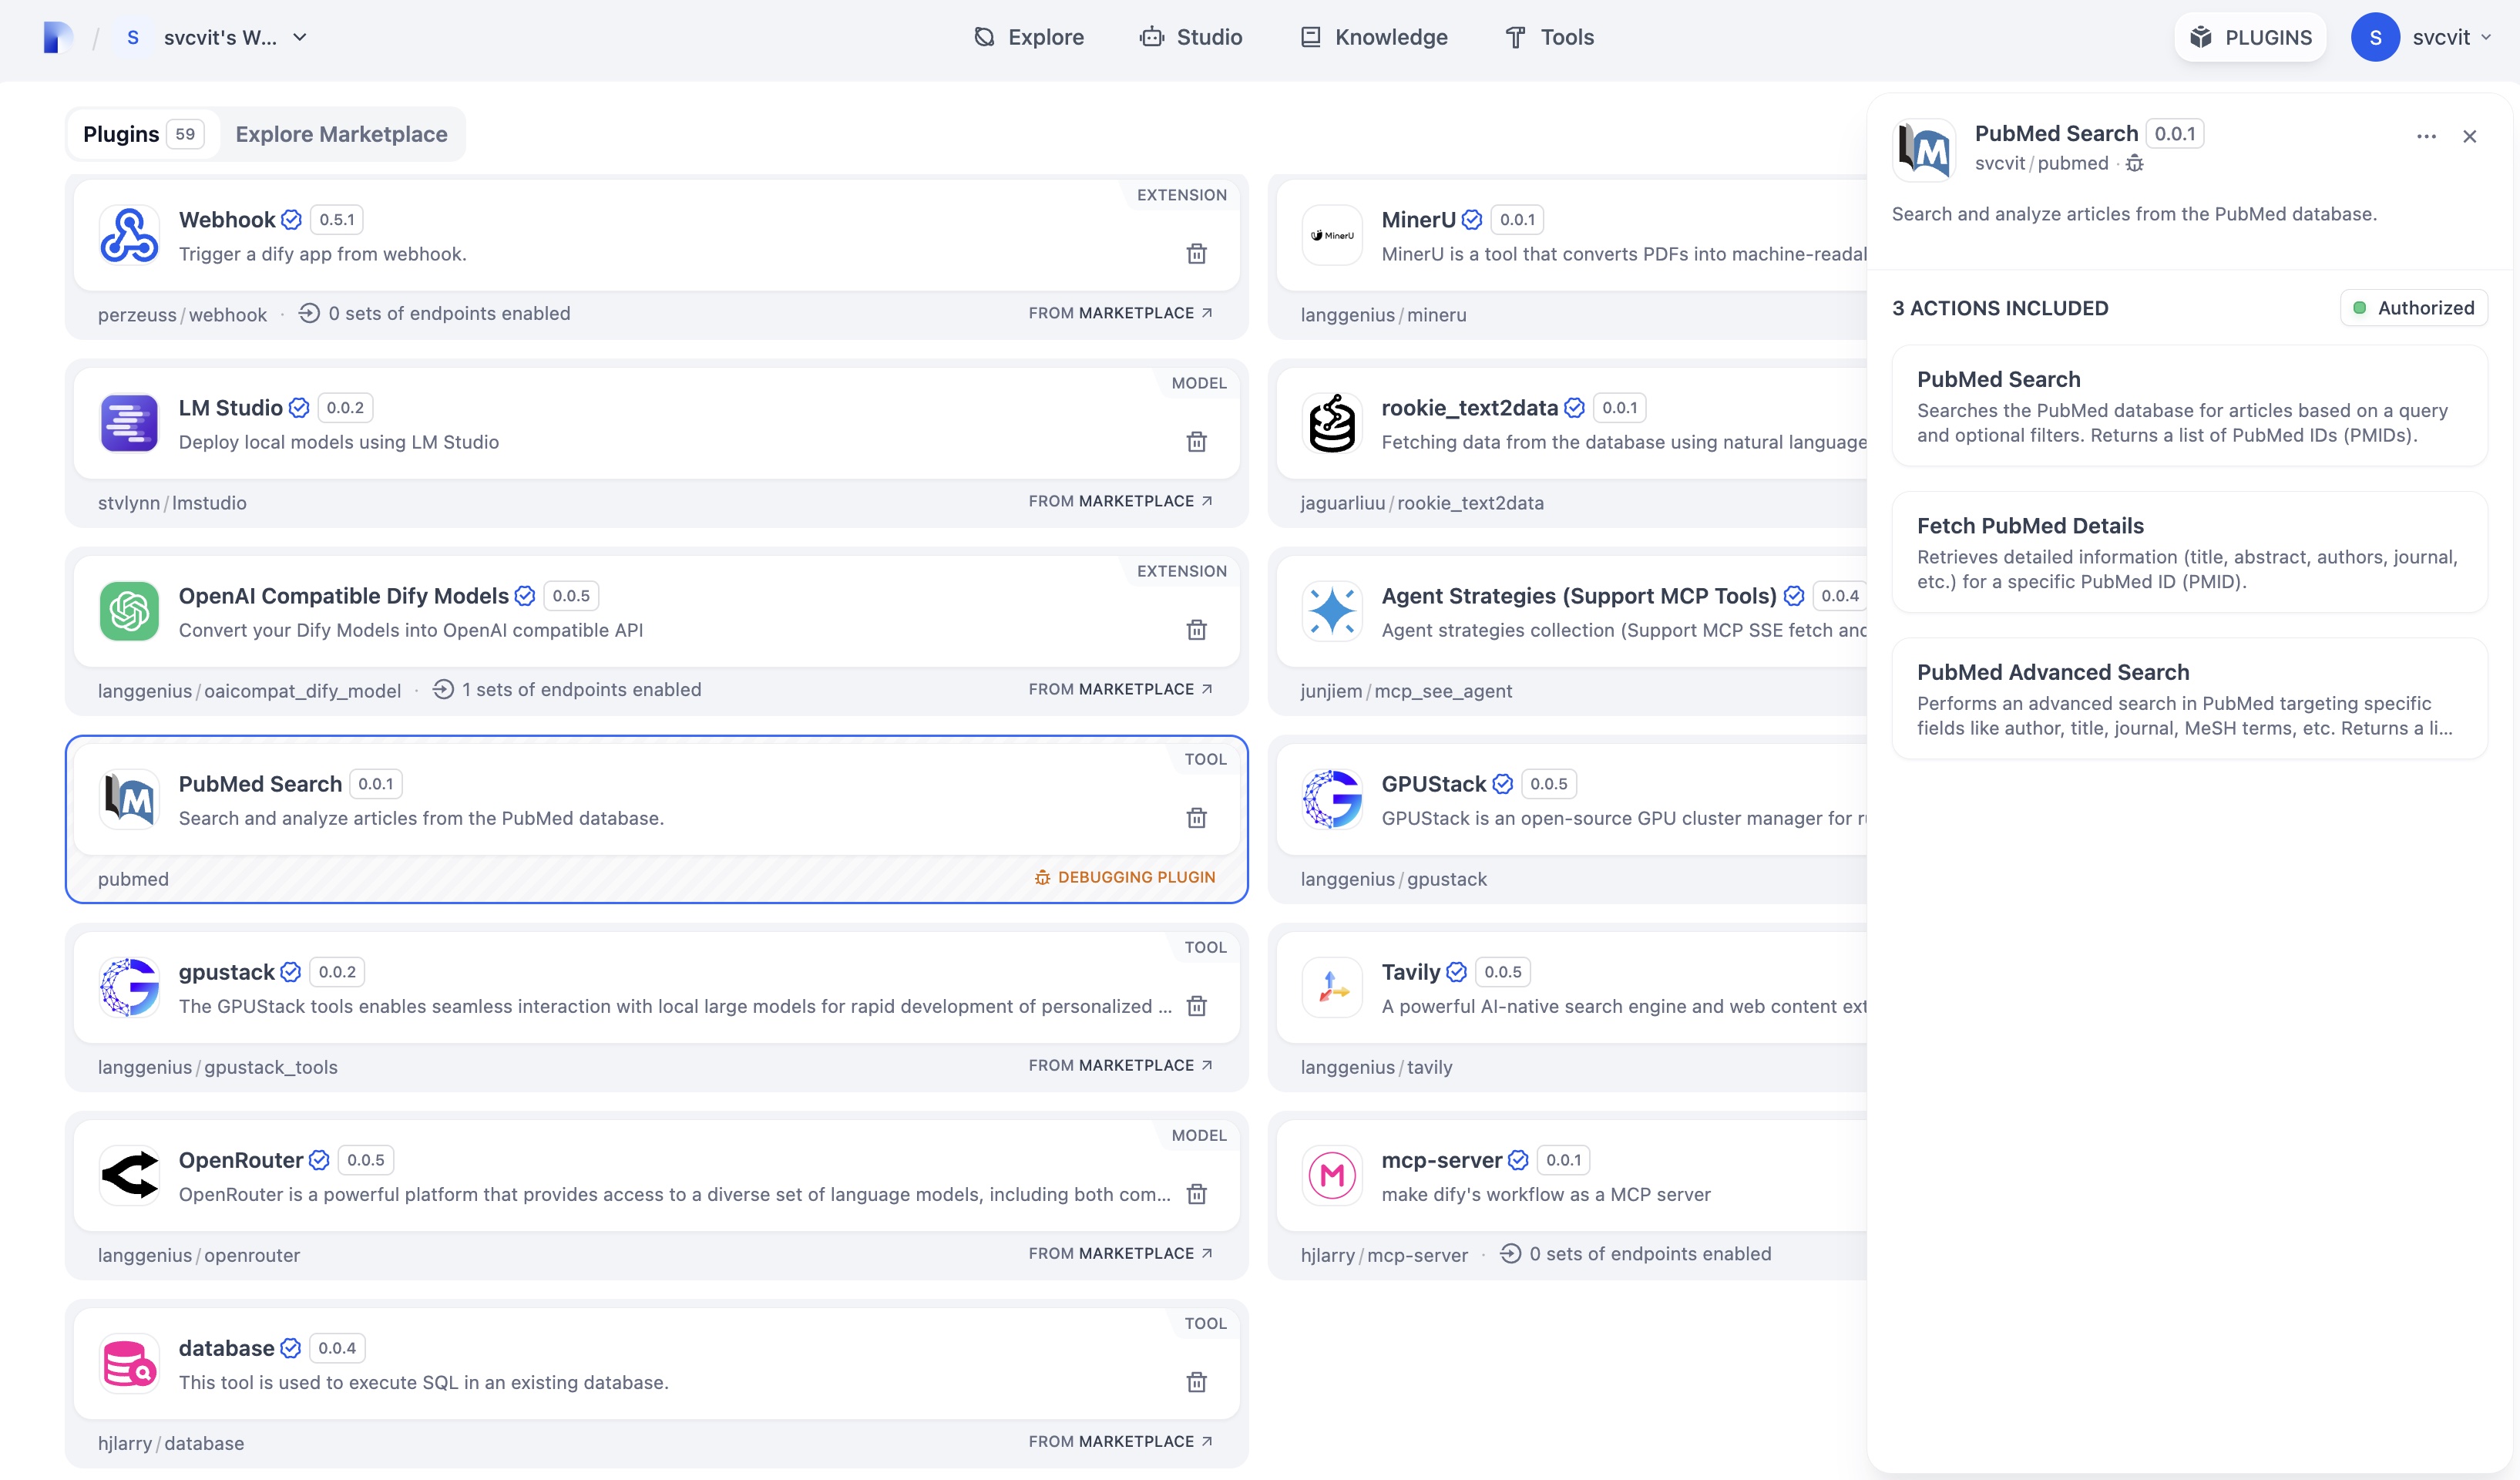Open the Studio navigation item
The height and width of the screenshot is (1480, 2520).
pyautogui.click(x=1190, y=38)
